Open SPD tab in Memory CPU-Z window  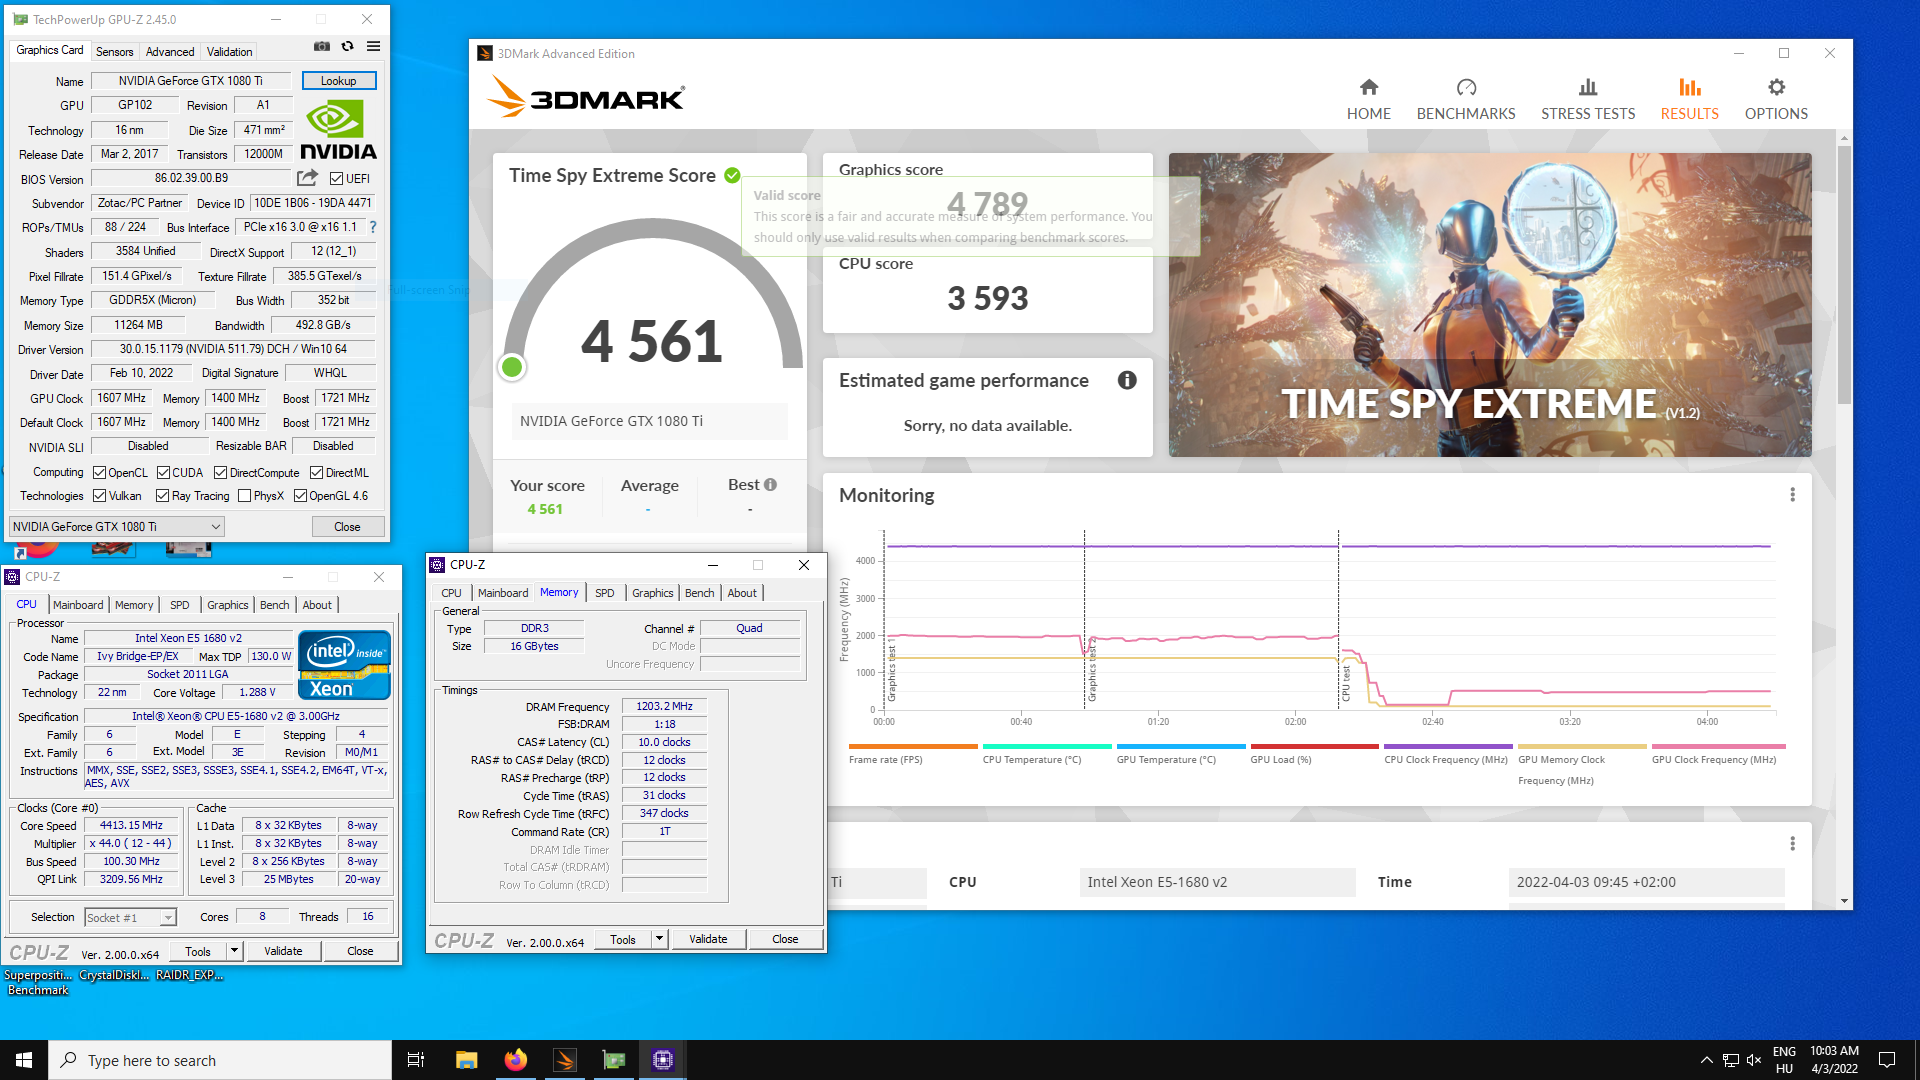click(604, 593)
